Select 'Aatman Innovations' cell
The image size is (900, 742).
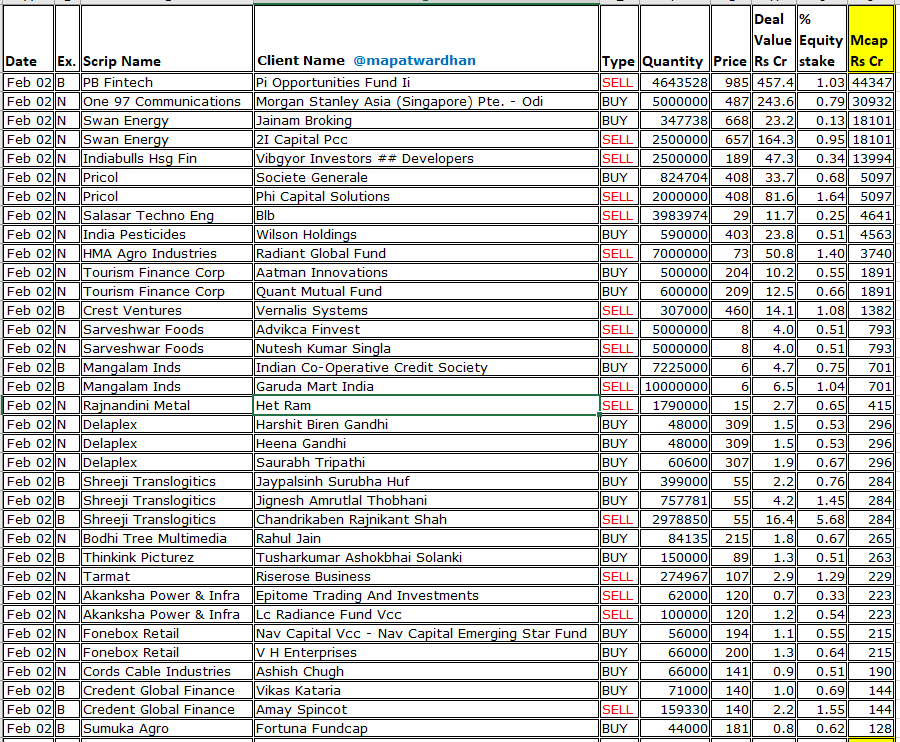(426, 272)
